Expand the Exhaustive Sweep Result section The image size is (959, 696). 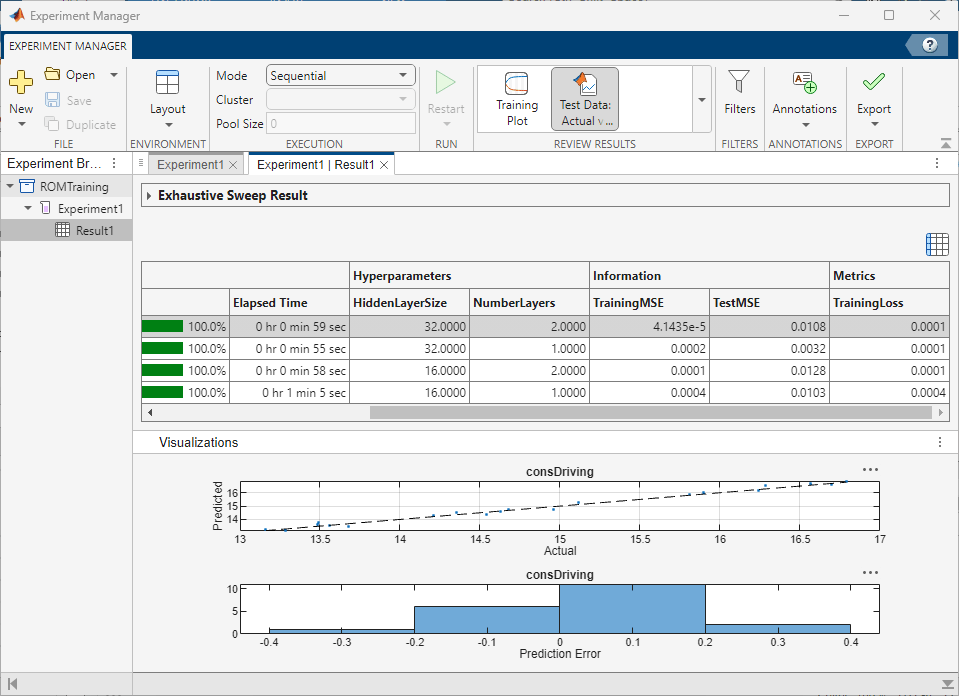[150, 195]
